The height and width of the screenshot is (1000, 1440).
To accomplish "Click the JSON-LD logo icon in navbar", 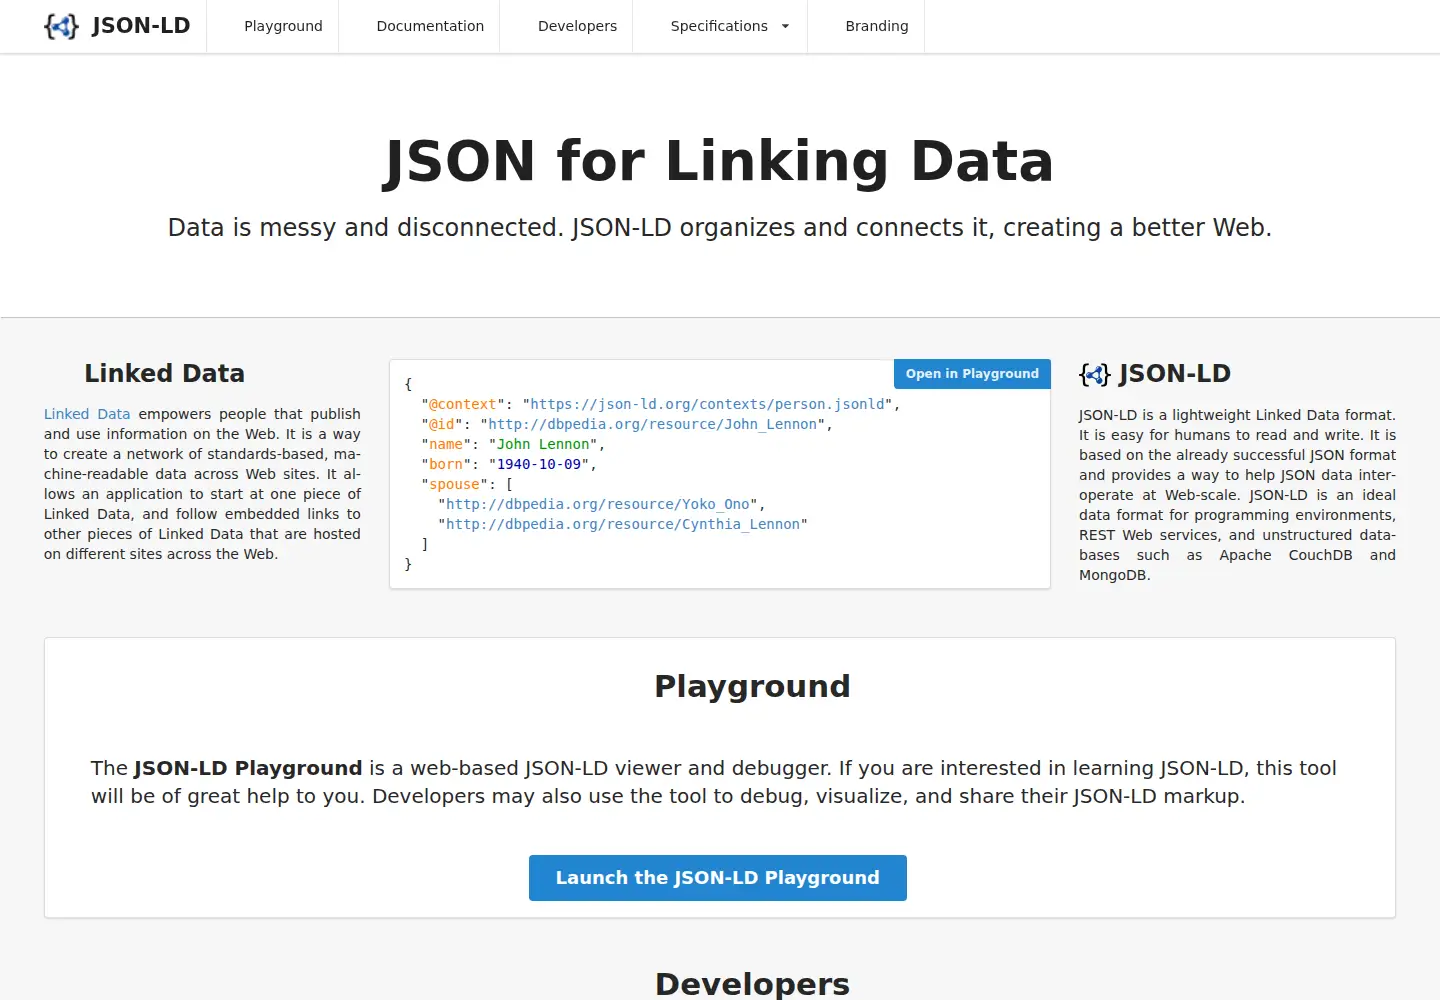I will [x=61, y=26].
